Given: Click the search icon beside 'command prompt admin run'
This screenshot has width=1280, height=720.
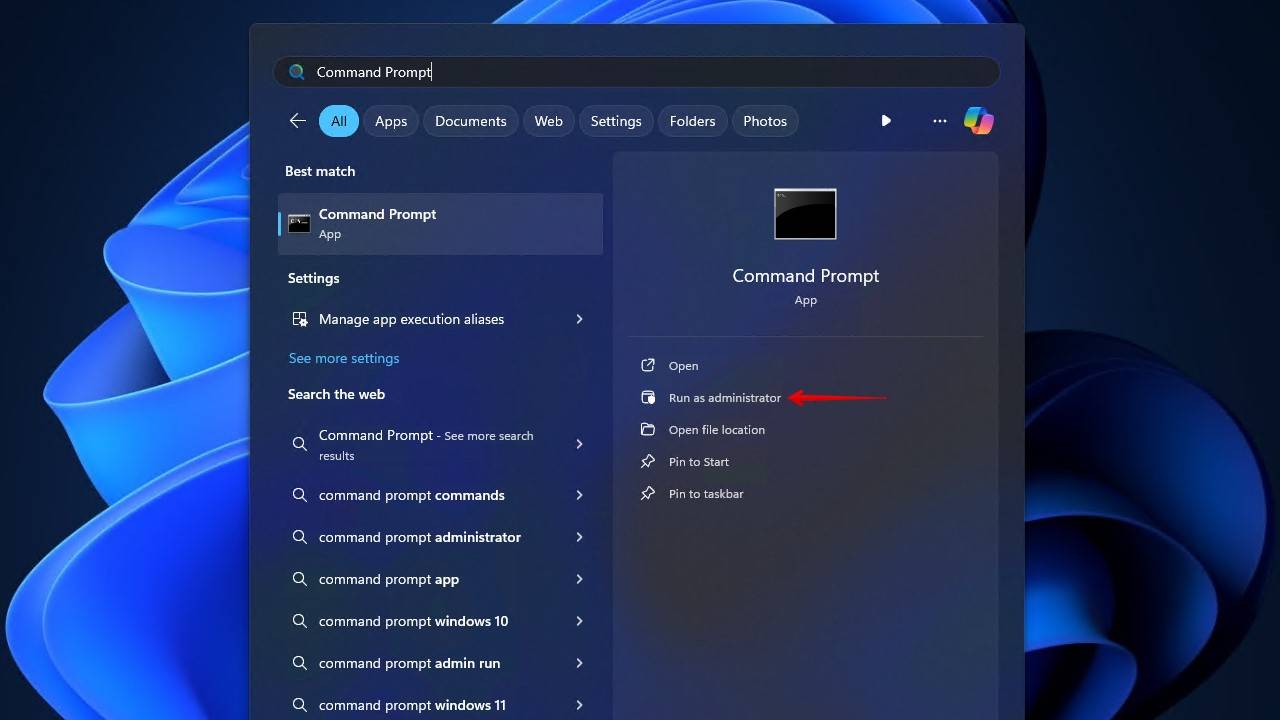Looking at the screenshot, I should click(x=299, y=663).
